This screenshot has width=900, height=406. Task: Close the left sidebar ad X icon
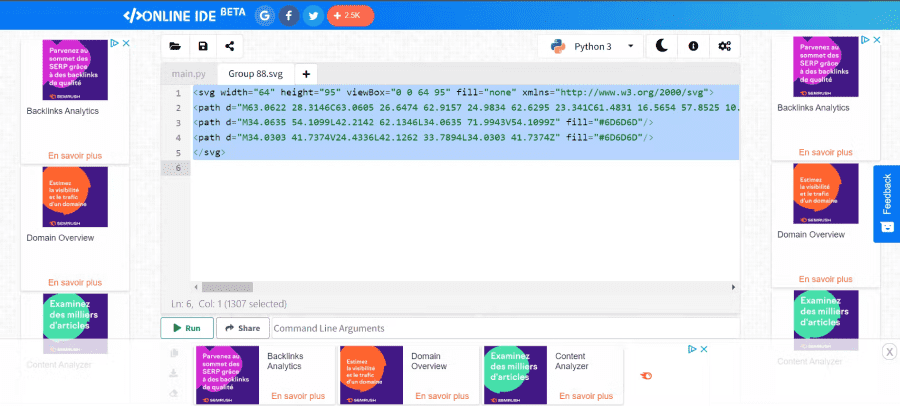pos(126,43)
